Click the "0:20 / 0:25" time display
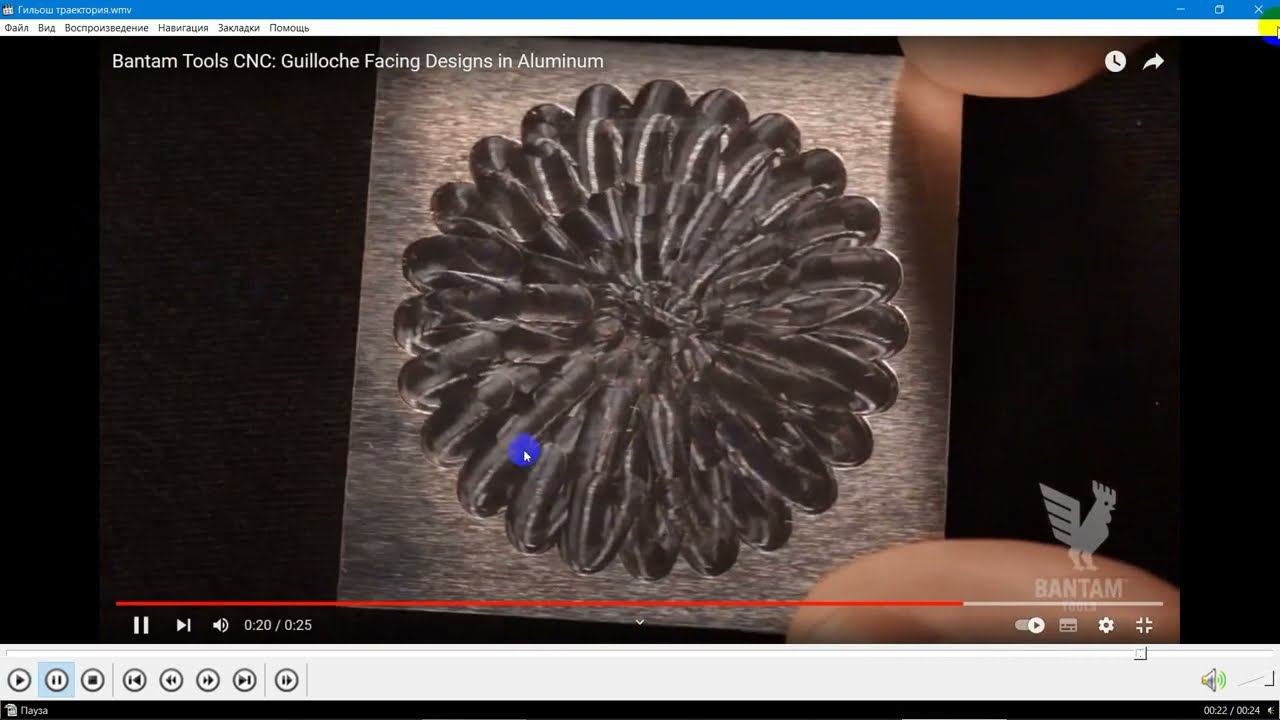The height and width of the screenshot is (720, 1280). click(278, 625)
